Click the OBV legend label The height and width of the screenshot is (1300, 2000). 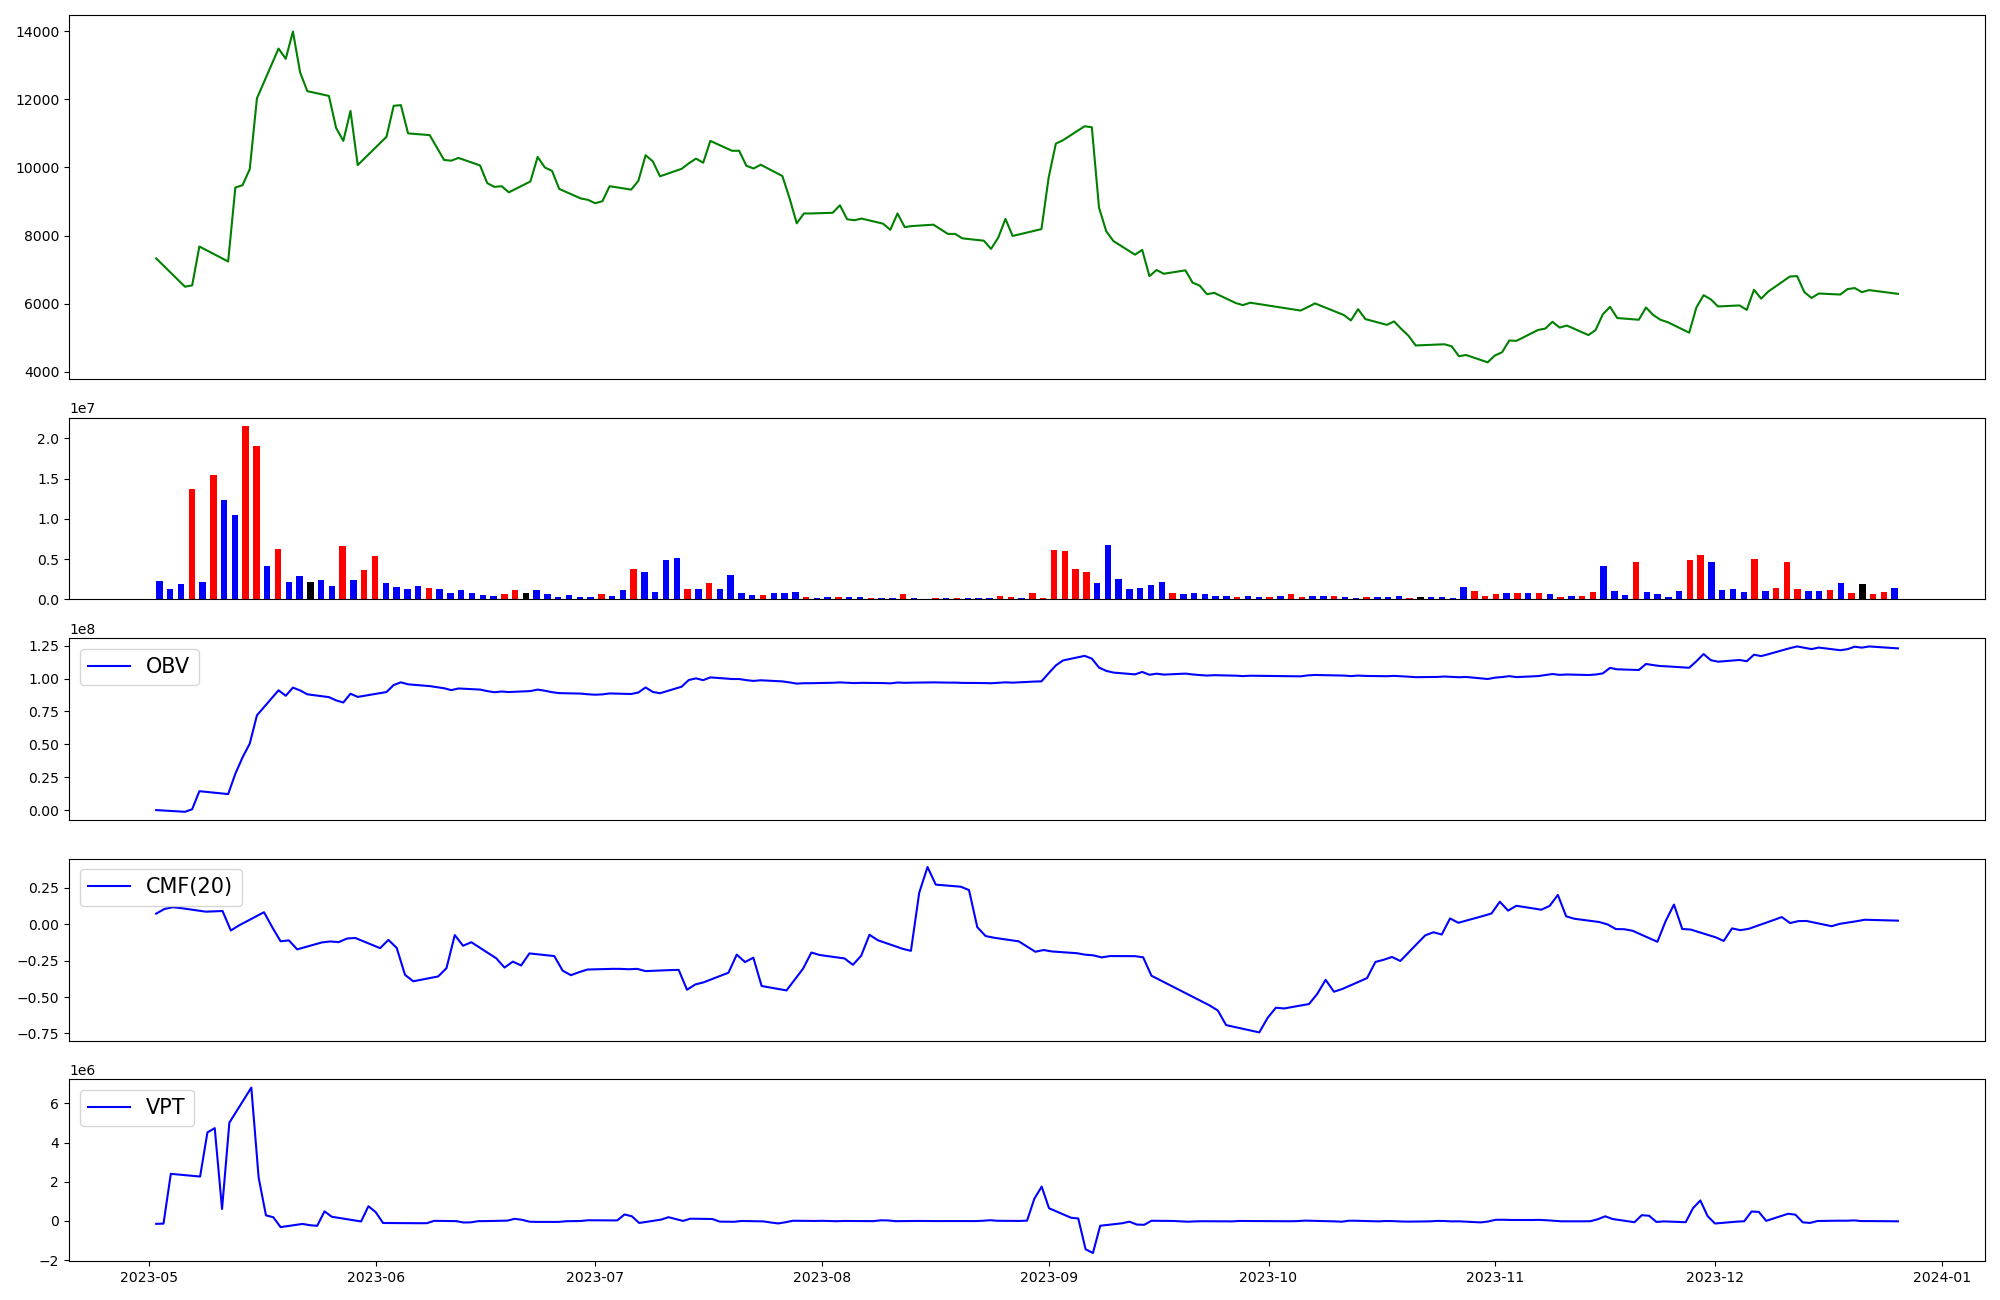pyautogui.click(x=167, y=667)
